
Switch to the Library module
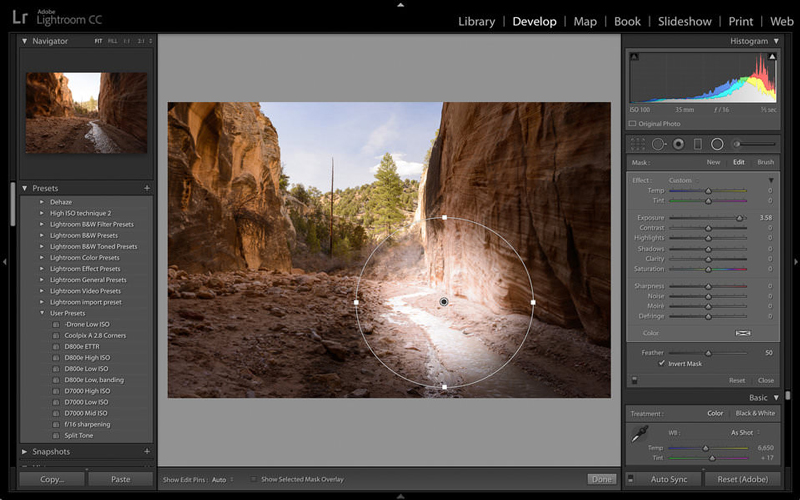pyautogui.click(x=476, y=21)
